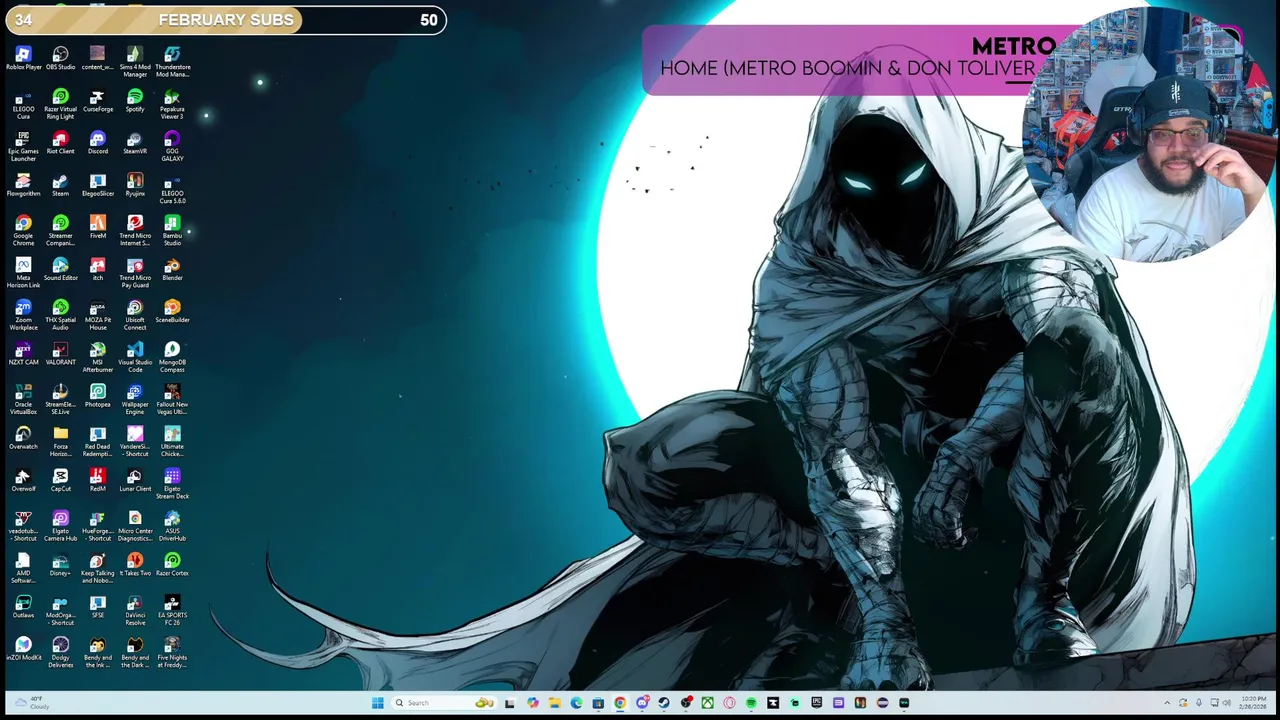Click the webcam overlay thumbnail
The image size is (1280, 720).
1150,135
